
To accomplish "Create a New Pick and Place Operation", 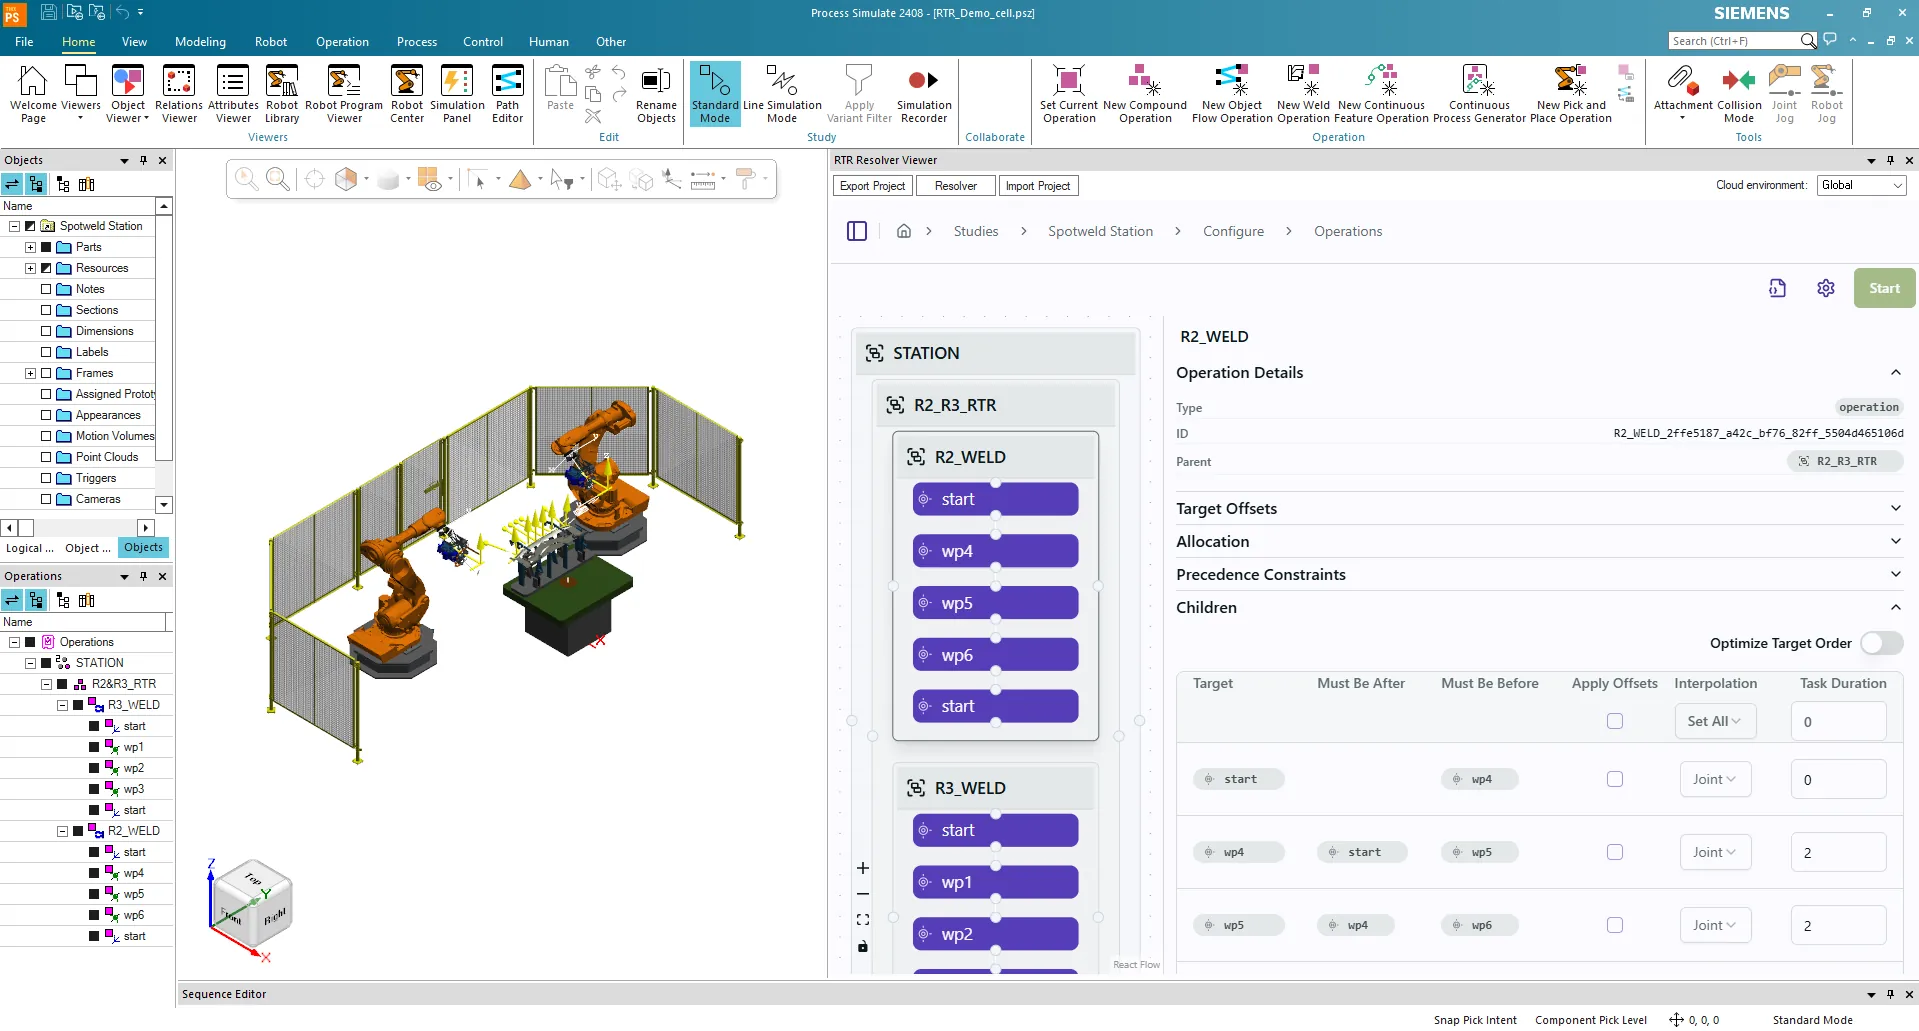I will (1571, 94).
